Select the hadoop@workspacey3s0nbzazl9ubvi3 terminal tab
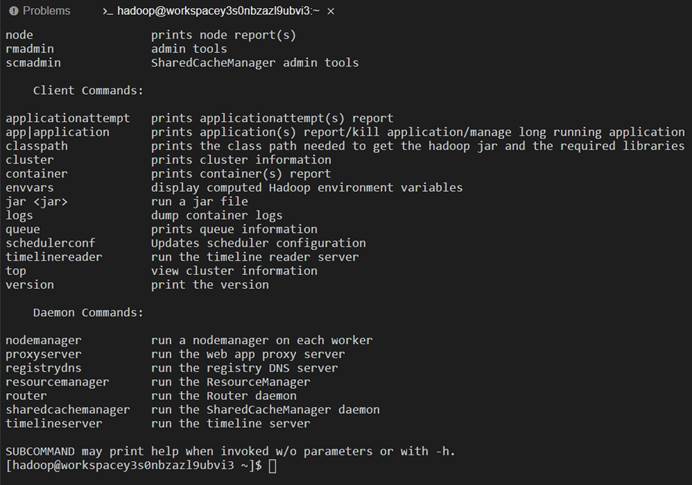 coord(218,11)
